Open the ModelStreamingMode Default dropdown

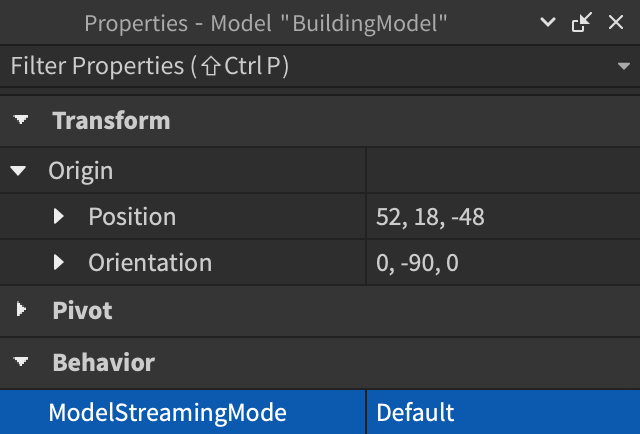500,412
